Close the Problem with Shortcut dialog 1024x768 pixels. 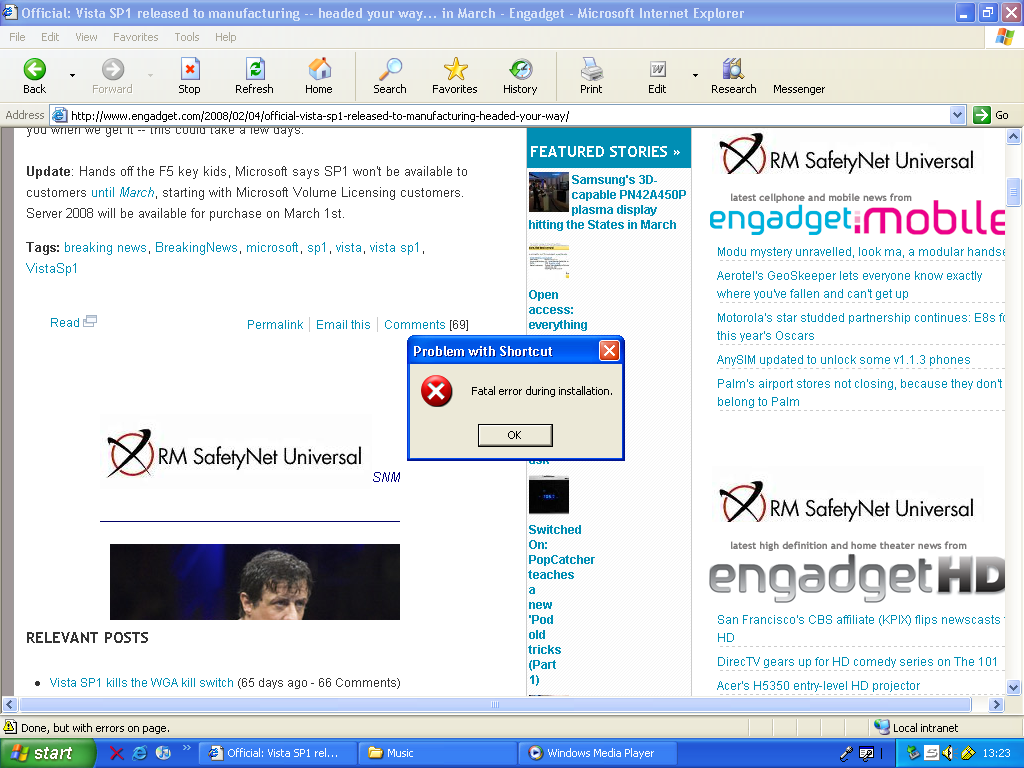coord(609,351)
